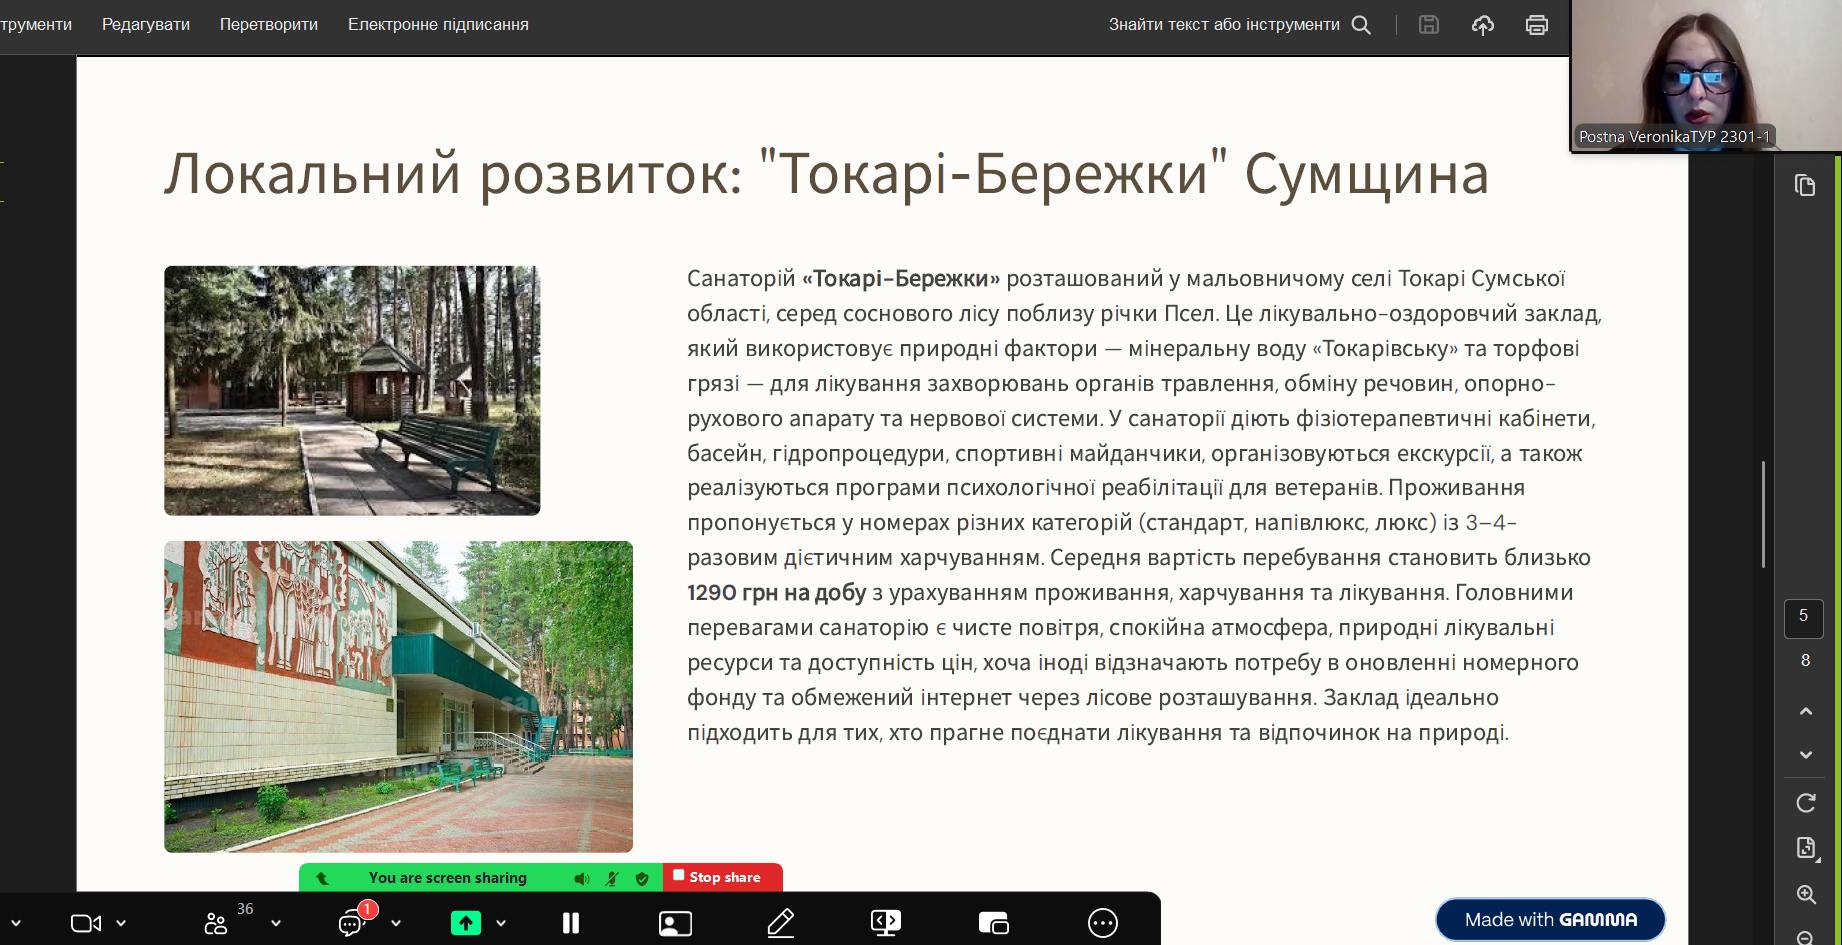This screenshot has width=1842, height=945.
Task: Click the Stop share button
Action: 722,877
